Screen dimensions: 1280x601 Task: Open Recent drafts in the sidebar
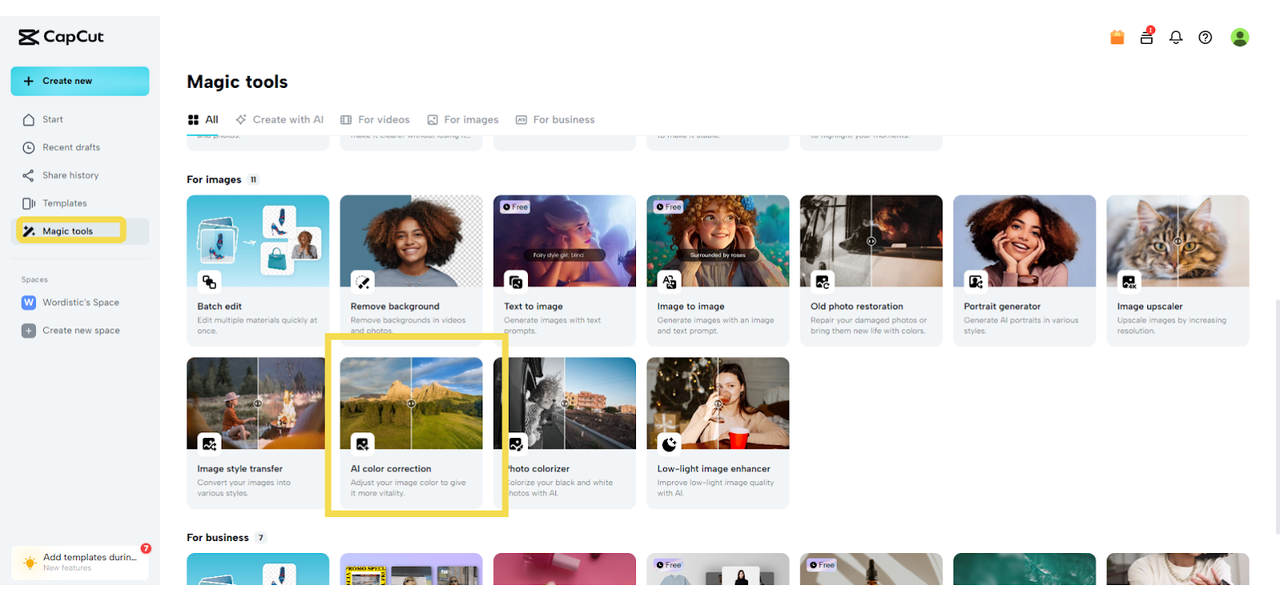[80, 147]
